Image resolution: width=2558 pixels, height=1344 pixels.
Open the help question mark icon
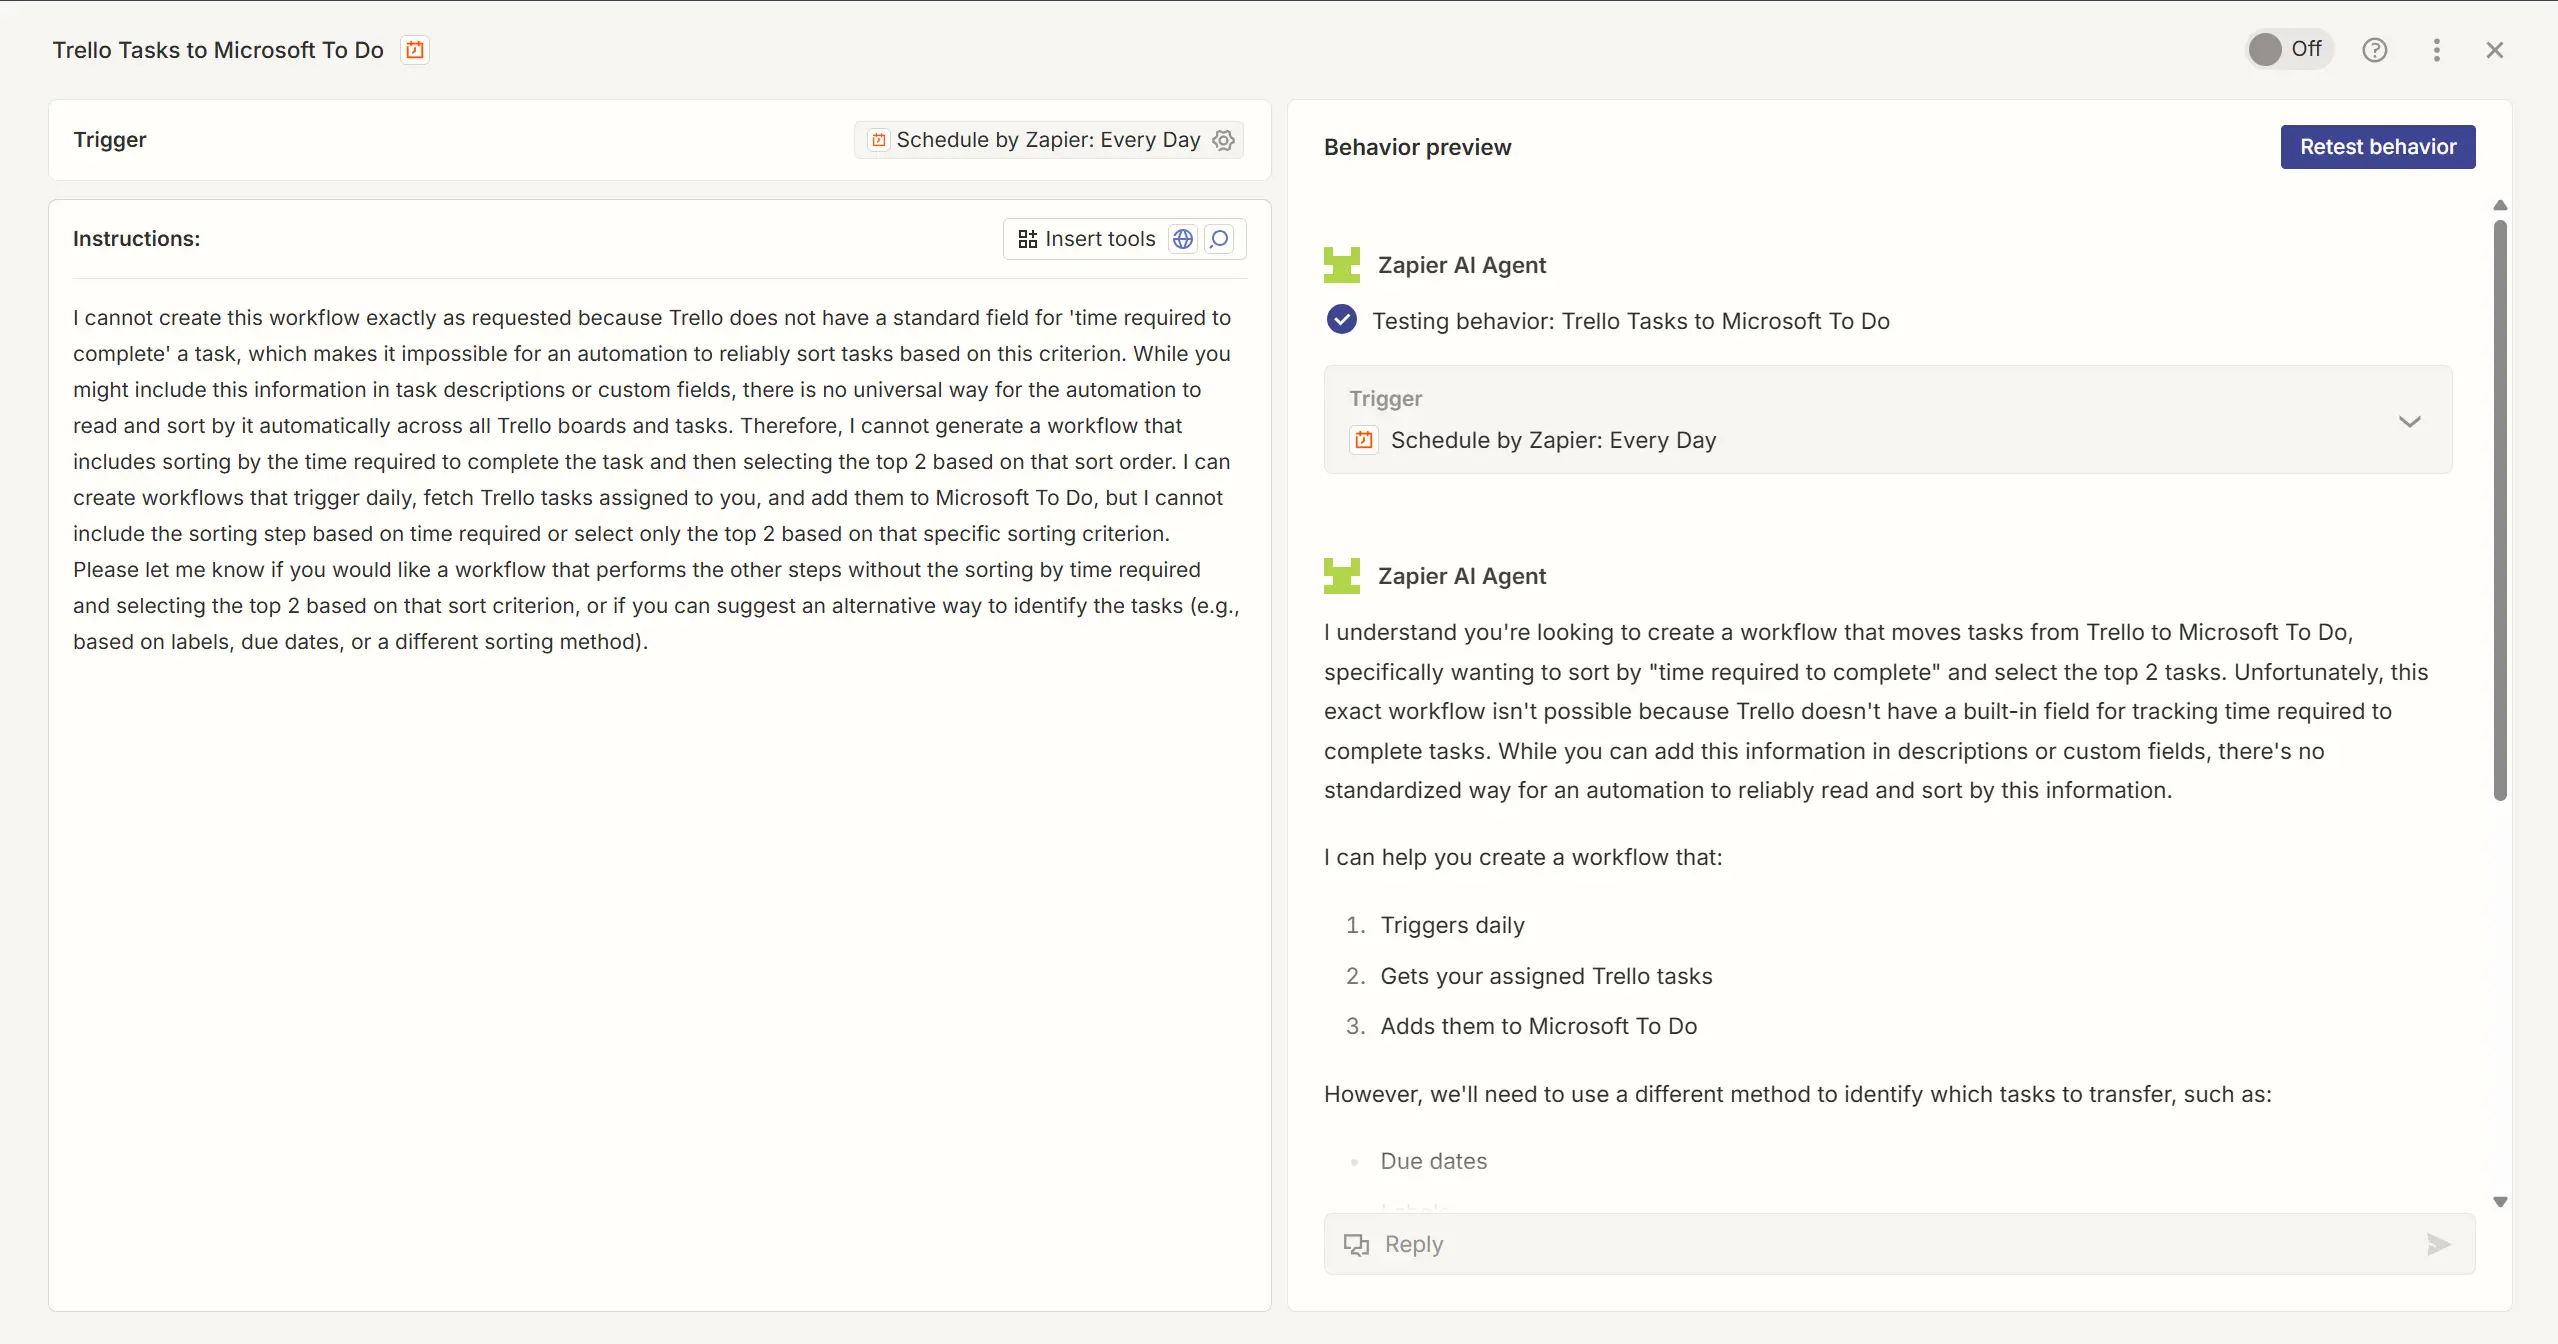click(x=2374, y=50)
